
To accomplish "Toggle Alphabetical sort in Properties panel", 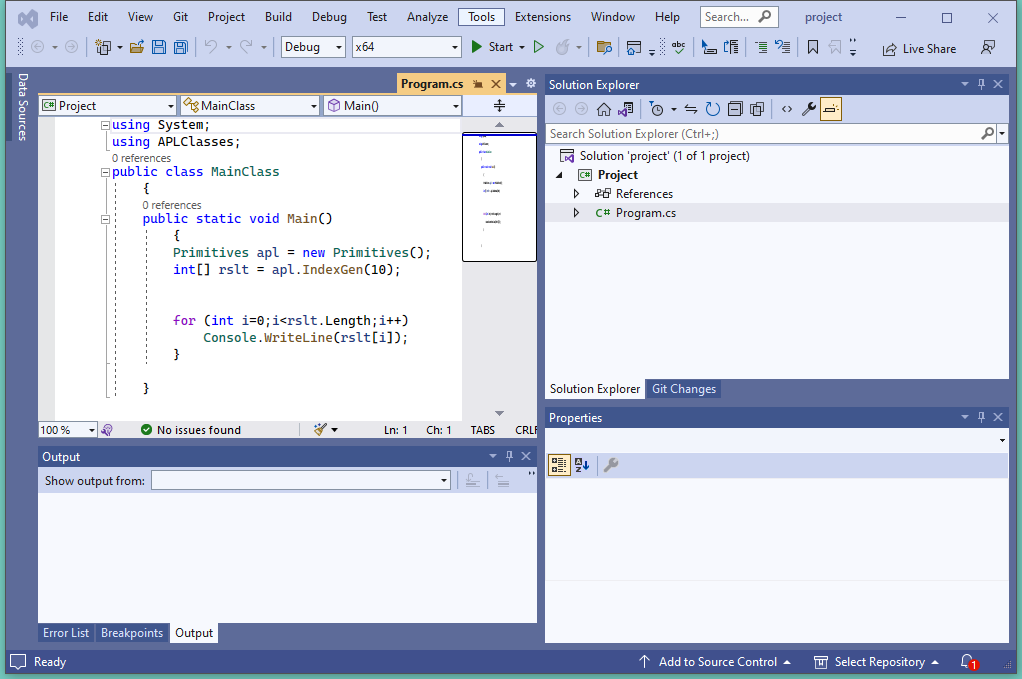I will (x=582, y=465).
